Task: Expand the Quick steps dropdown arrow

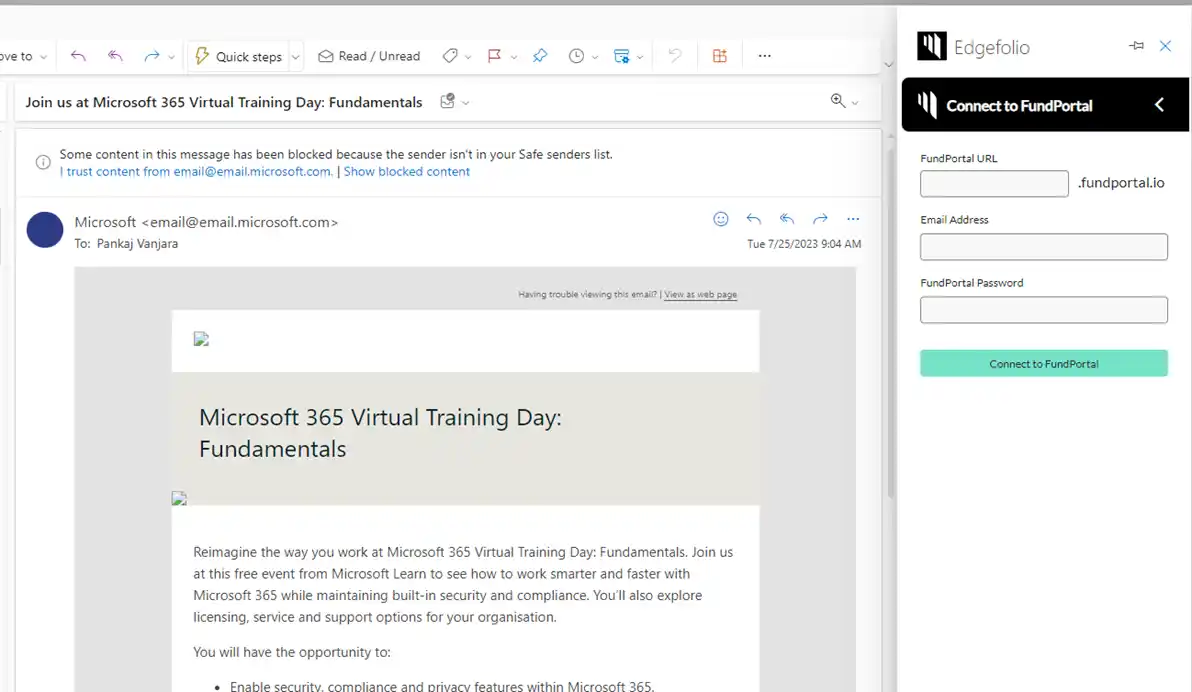Action: click(296, 57)
